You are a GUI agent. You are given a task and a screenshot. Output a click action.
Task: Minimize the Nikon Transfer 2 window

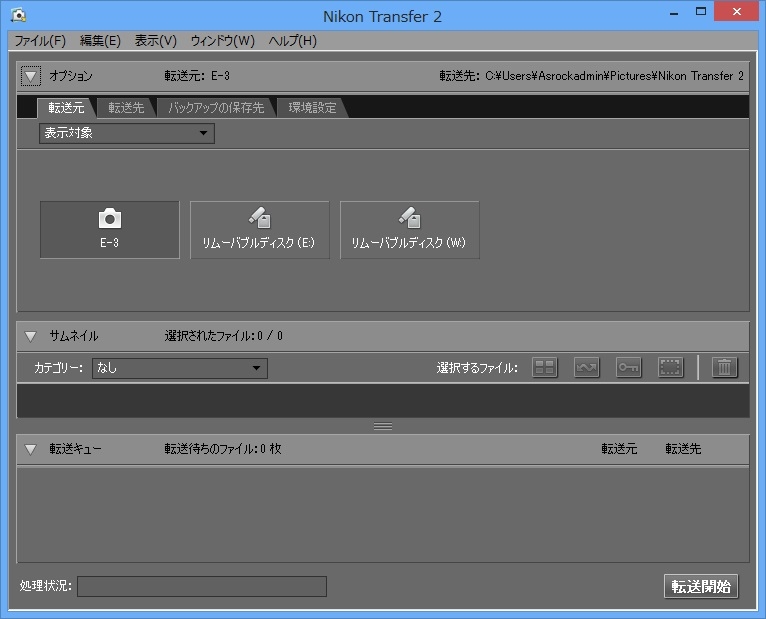tap(674, 13)
